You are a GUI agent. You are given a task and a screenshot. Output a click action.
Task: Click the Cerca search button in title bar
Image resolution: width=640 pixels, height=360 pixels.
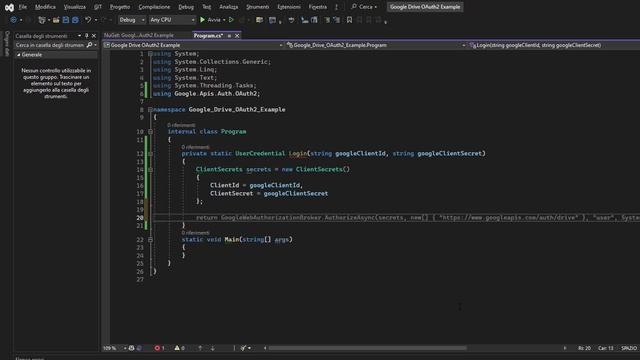pyautogui.click(x=364, y=7)
